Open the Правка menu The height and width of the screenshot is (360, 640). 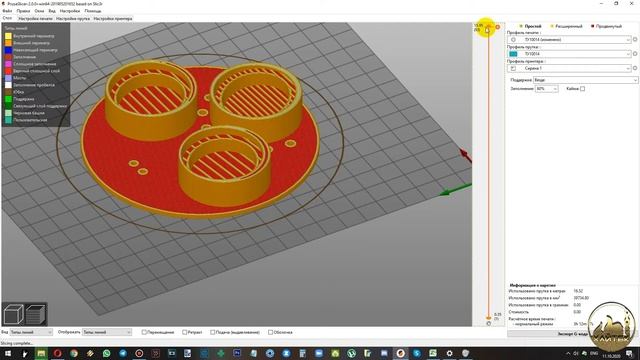(23, 11)
